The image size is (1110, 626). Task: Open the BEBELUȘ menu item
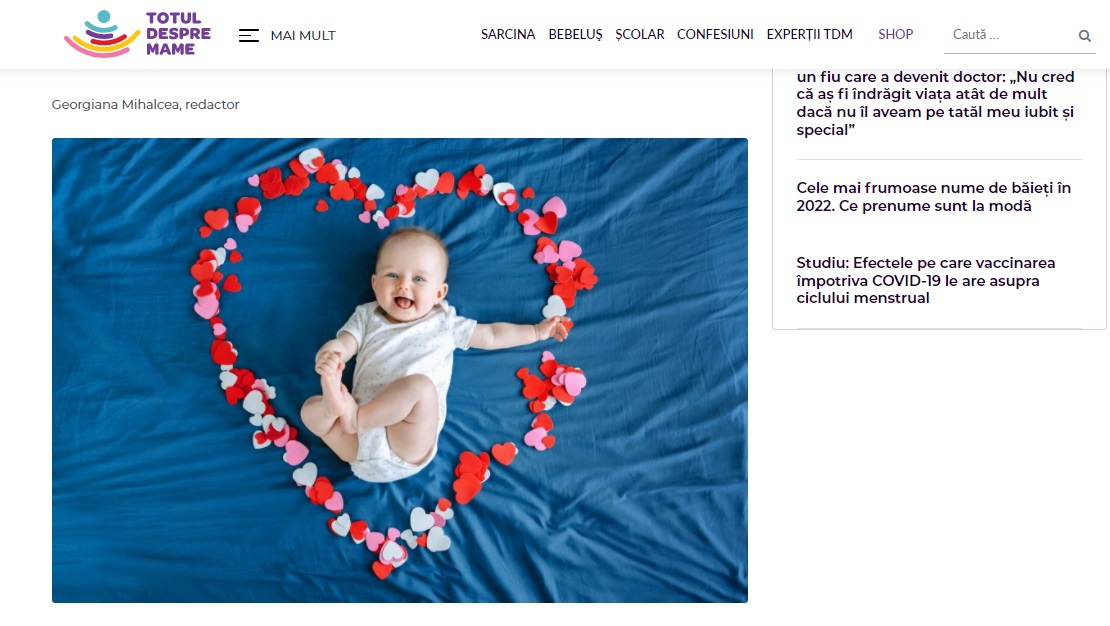(x=575, y=35)
